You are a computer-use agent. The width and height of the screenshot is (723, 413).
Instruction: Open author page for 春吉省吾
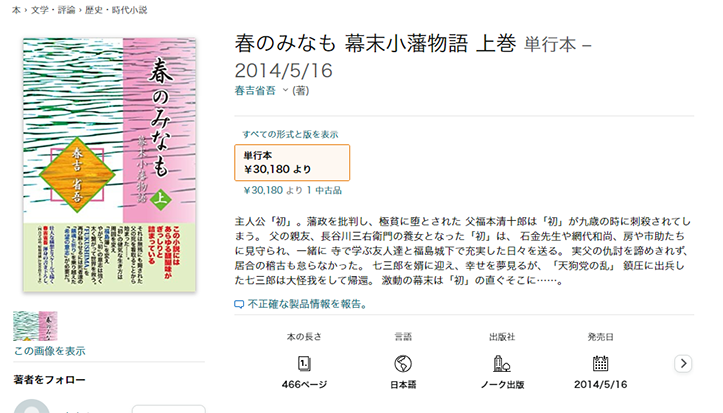[255, 90]
